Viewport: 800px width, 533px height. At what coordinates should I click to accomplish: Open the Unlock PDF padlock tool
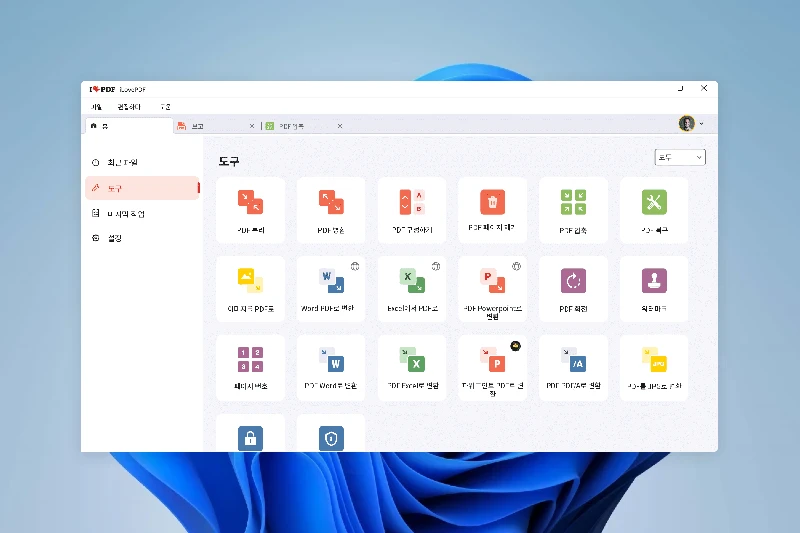[x=250, y=433]
